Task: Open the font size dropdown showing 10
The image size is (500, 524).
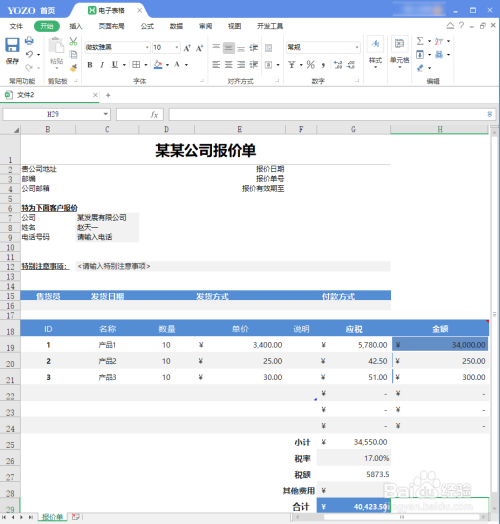Action: (166, 47)
